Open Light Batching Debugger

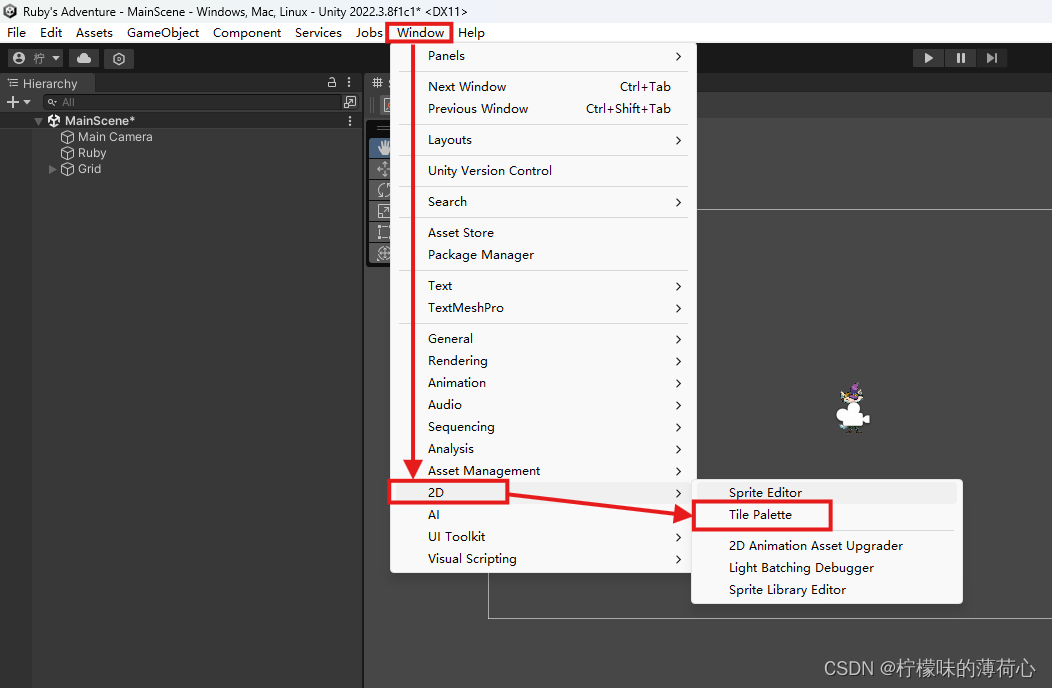point(827,568)
